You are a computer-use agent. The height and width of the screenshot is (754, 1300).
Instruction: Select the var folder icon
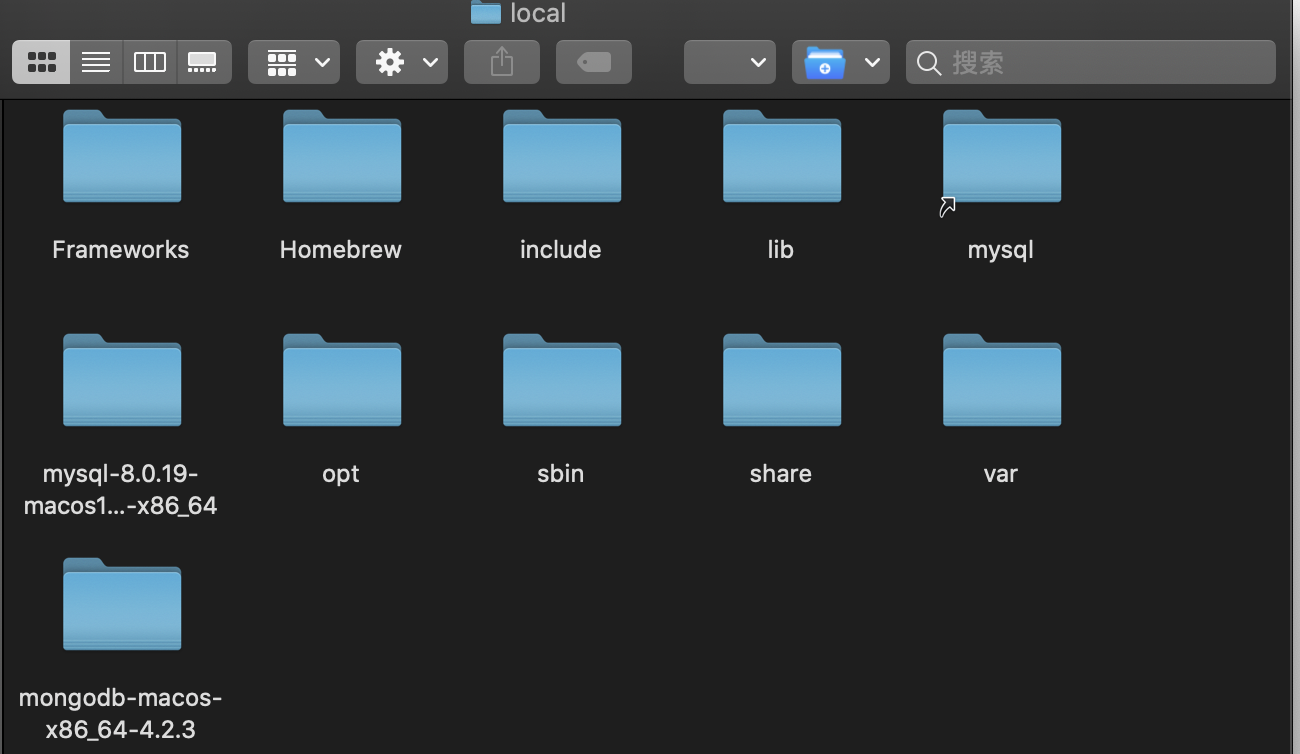pyautogui.click(x=1002, y=380)
